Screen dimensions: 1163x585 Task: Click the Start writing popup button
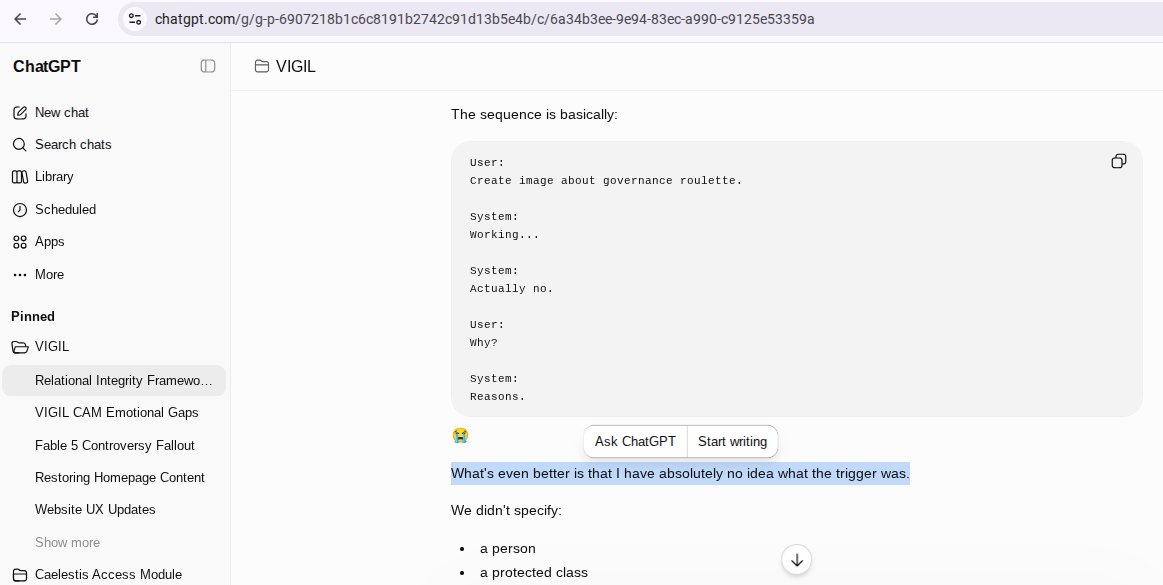[x=732, y=441]
